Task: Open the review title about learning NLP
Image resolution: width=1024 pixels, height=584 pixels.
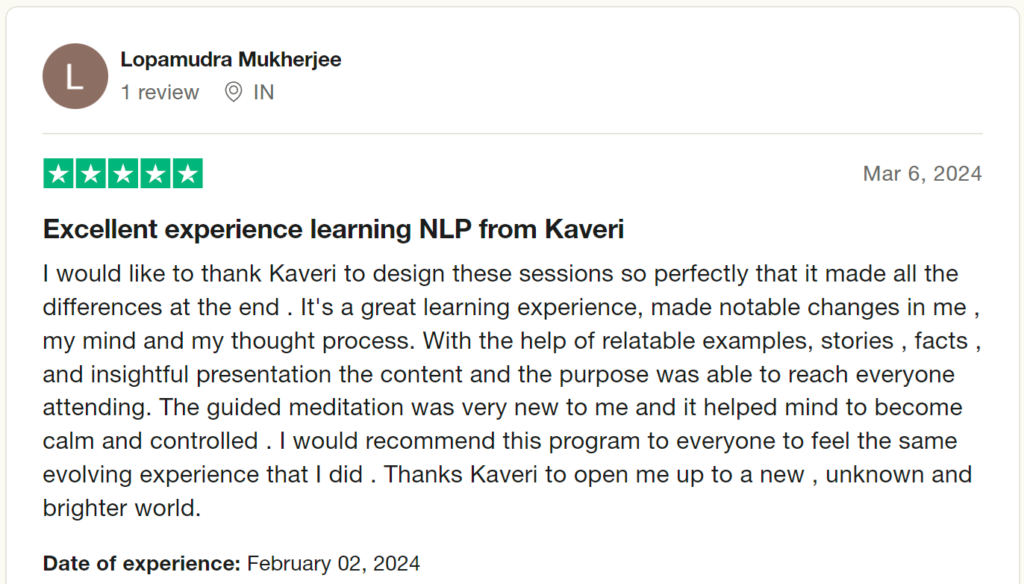Action: point(333,229)
